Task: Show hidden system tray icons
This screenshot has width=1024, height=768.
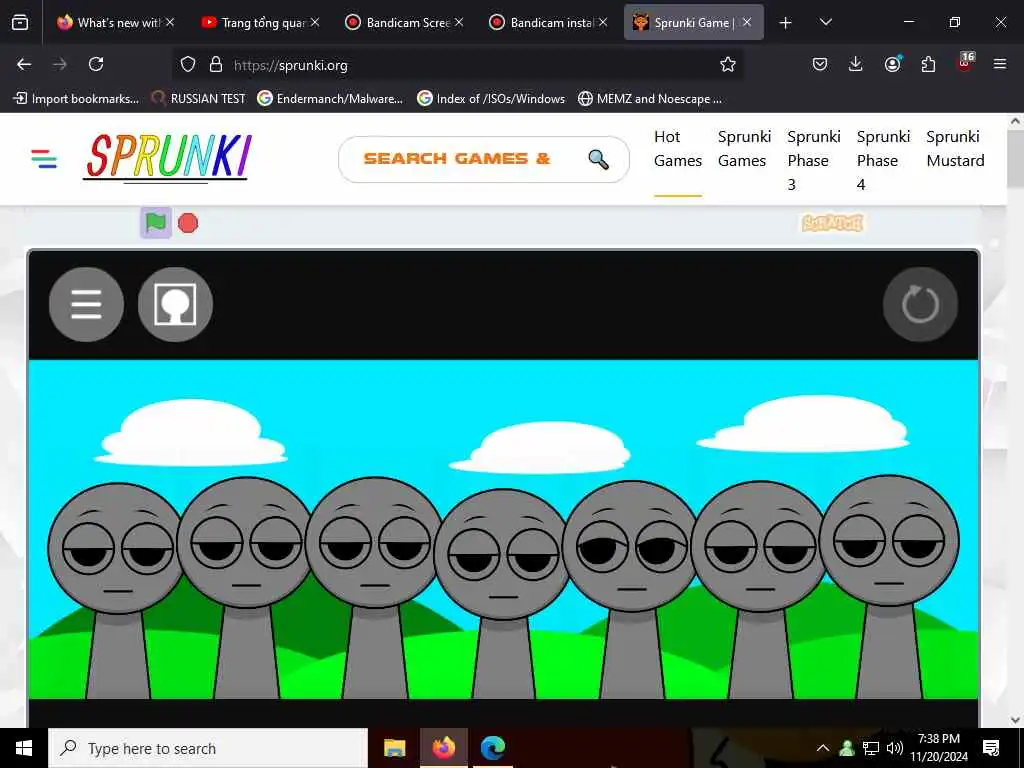Action: [823, 748]
